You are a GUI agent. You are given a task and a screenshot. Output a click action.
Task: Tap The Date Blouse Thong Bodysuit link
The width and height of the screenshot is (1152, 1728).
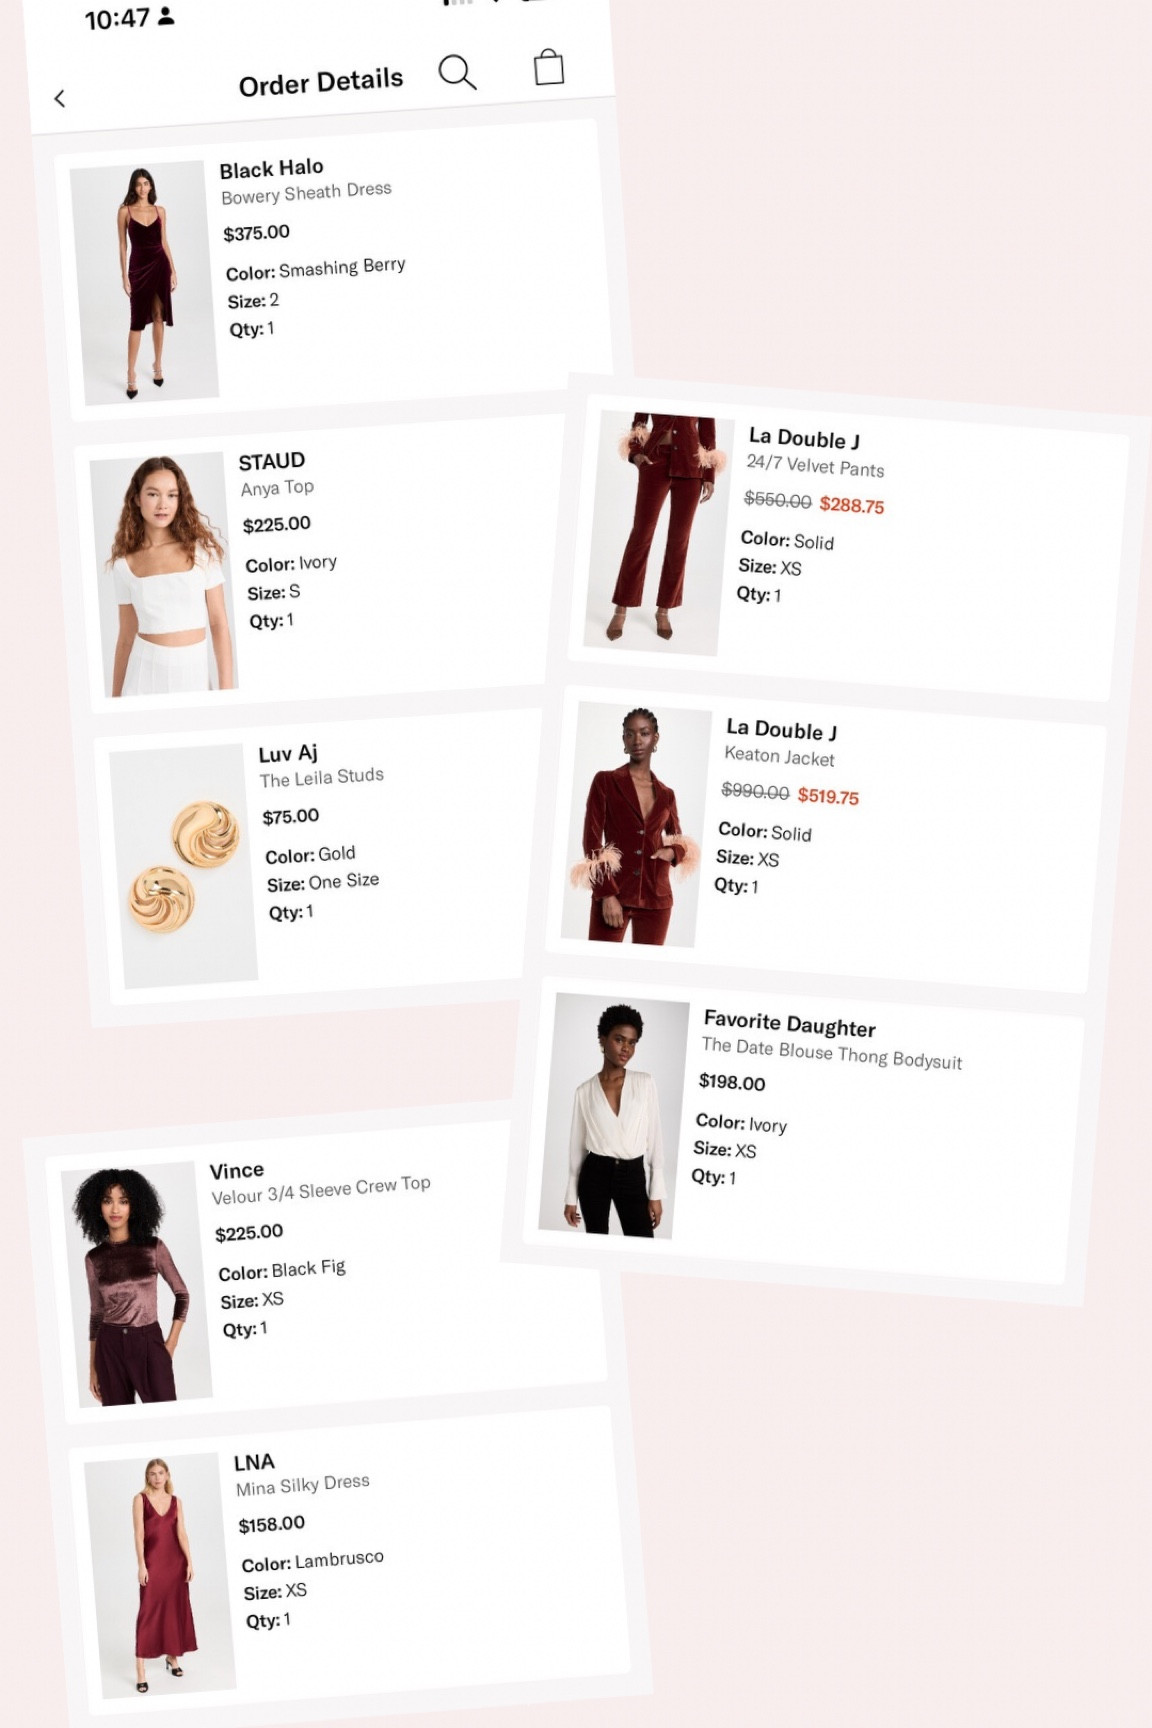(x=832, y=1053)
